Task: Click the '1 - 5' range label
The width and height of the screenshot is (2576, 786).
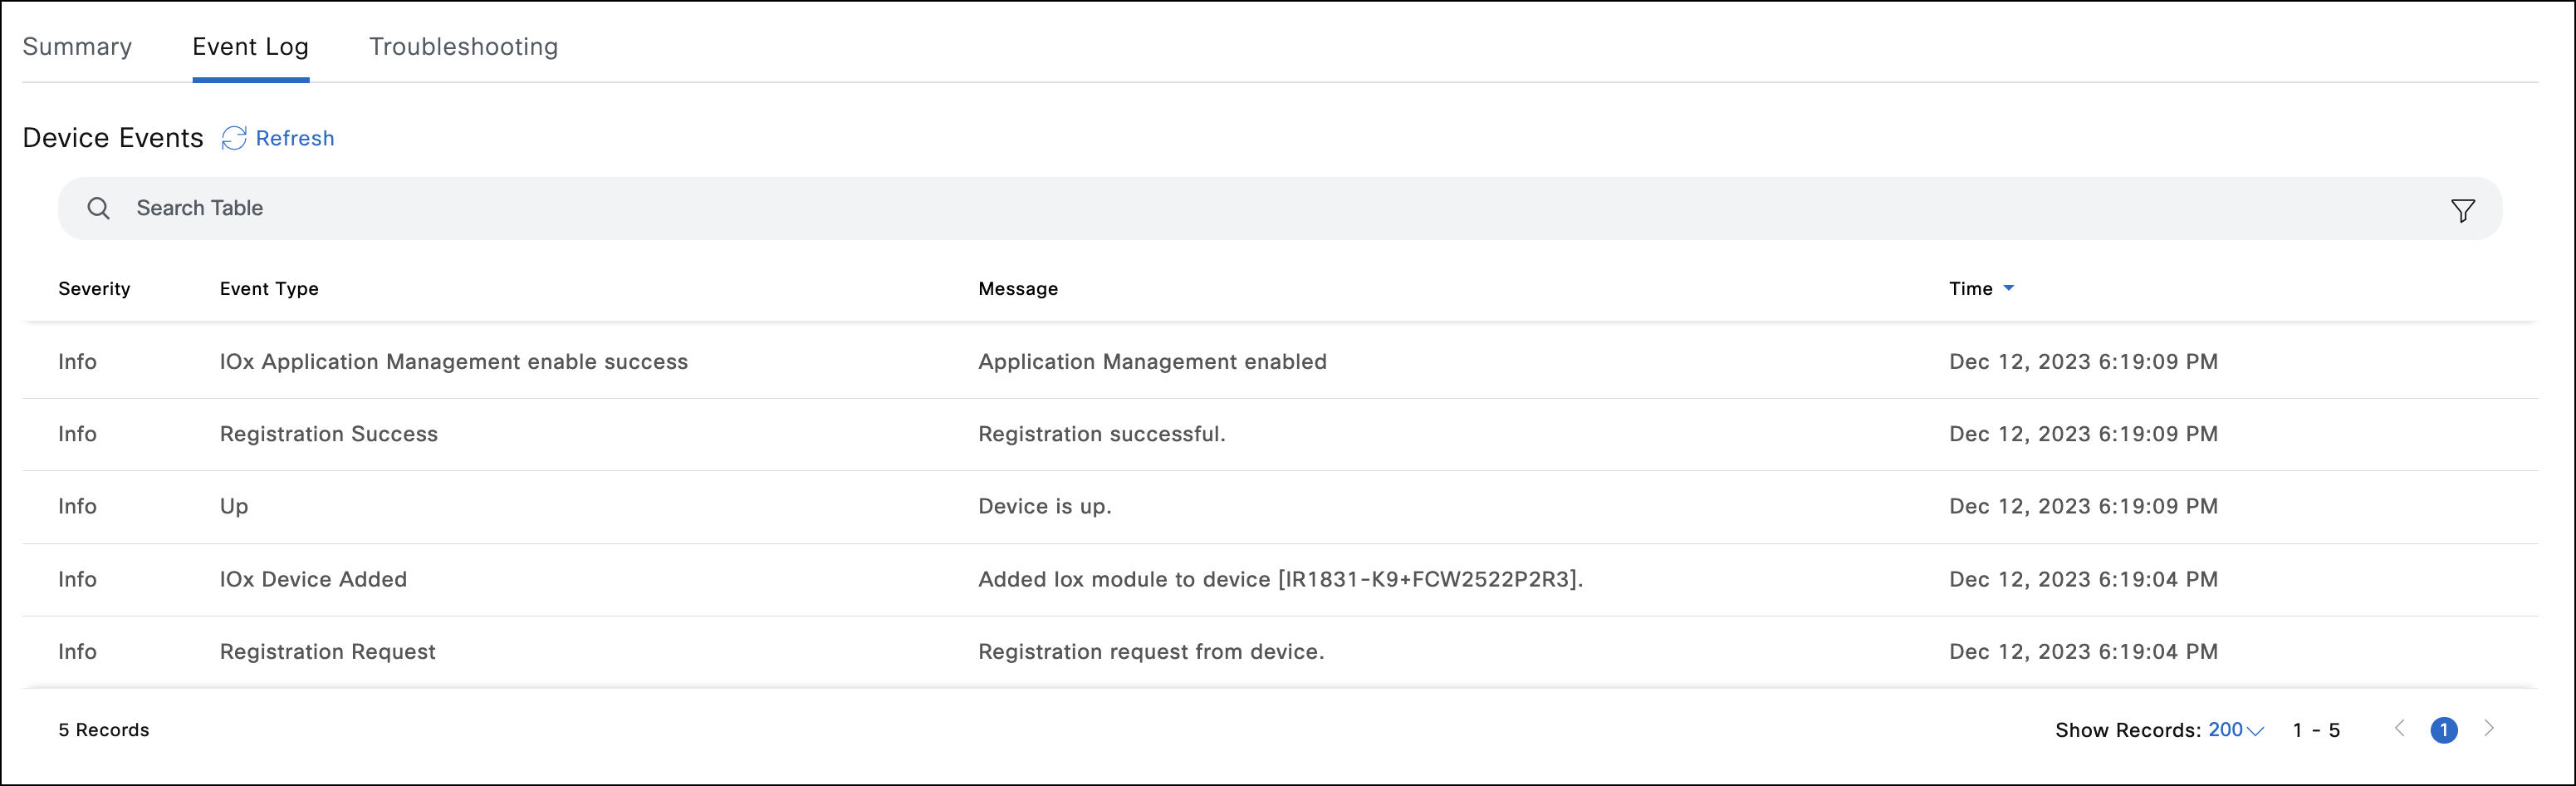Action: pos(2316,730)
